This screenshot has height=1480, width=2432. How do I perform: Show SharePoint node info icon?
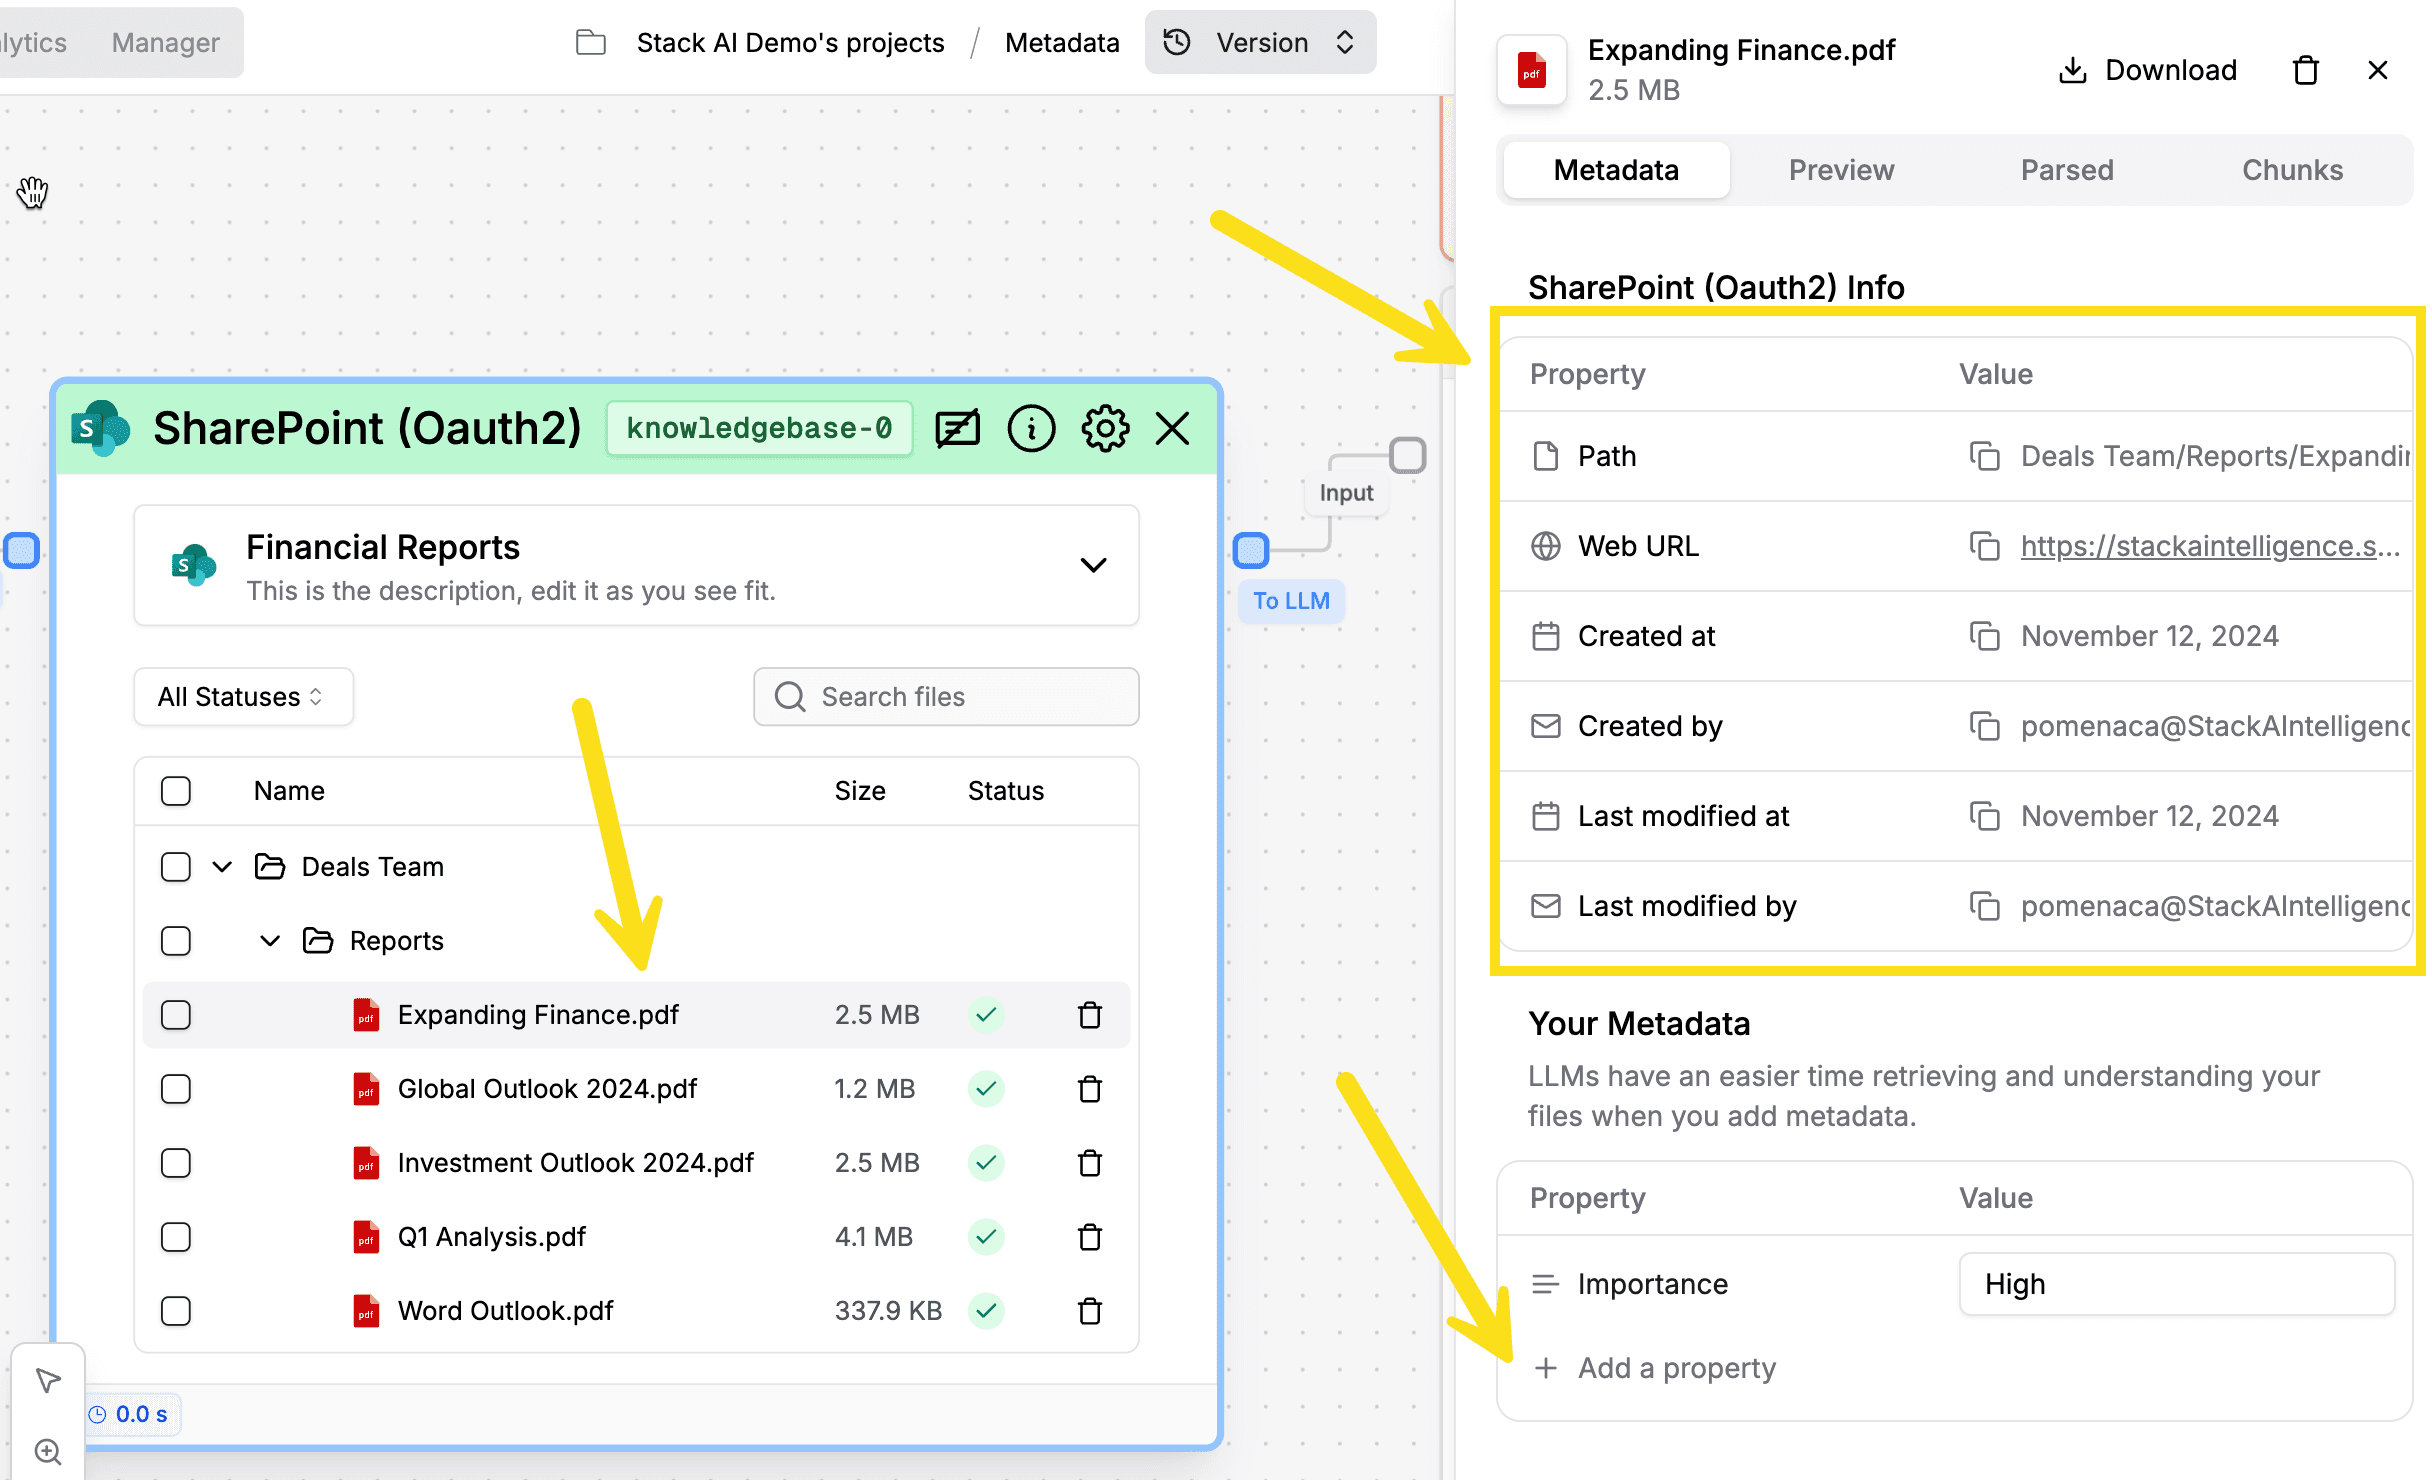[x=1031, y=429]
